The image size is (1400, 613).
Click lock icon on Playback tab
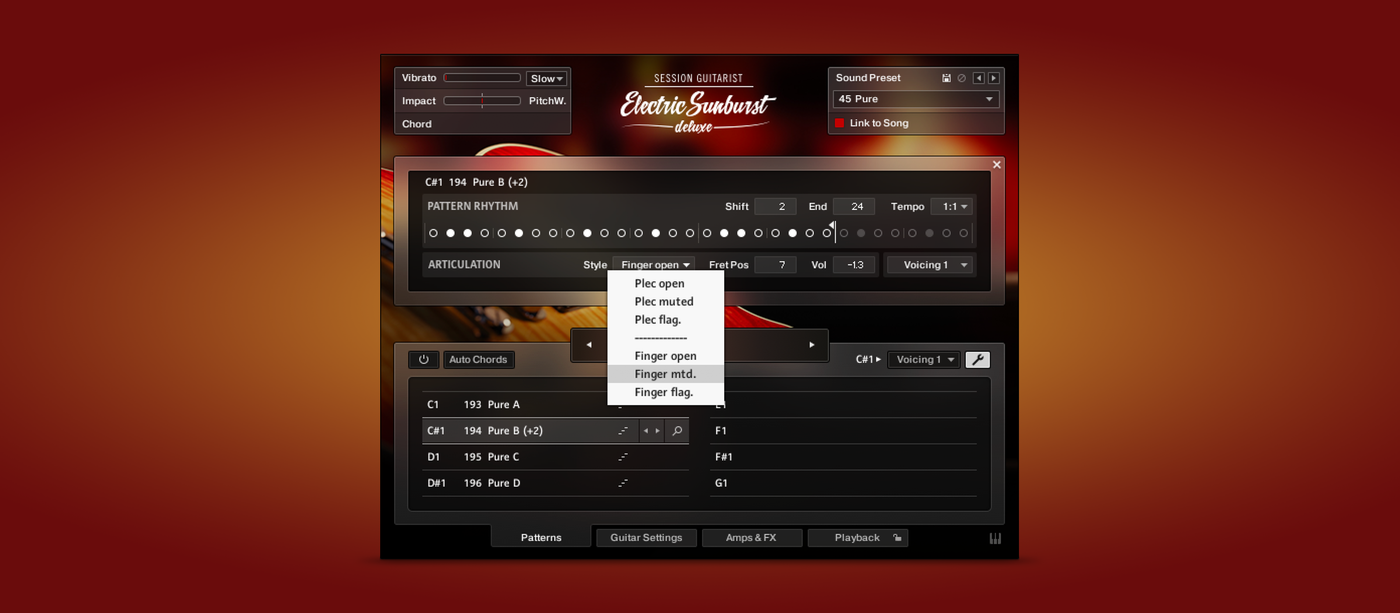(x=897, y=538)
